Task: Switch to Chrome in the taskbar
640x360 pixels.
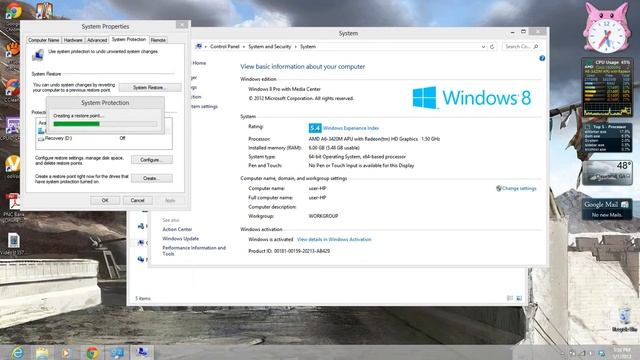Action: pyautogui.click(x=92, y=352)
